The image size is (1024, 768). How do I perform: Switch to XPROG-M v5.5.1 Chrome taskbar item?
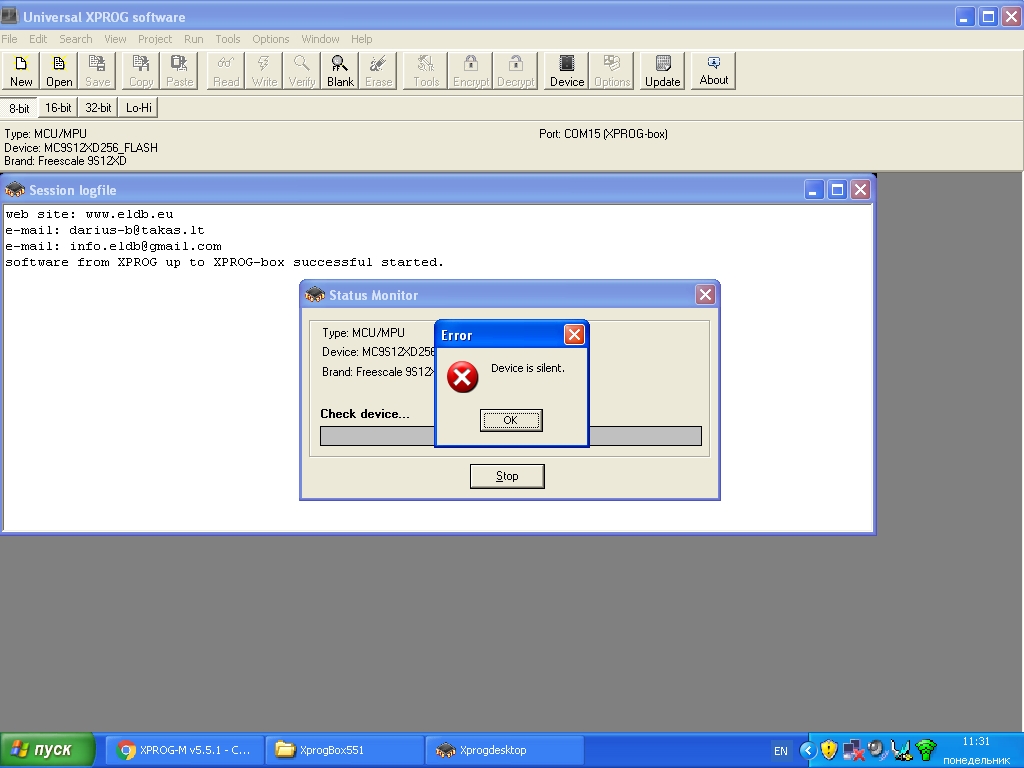185,750
